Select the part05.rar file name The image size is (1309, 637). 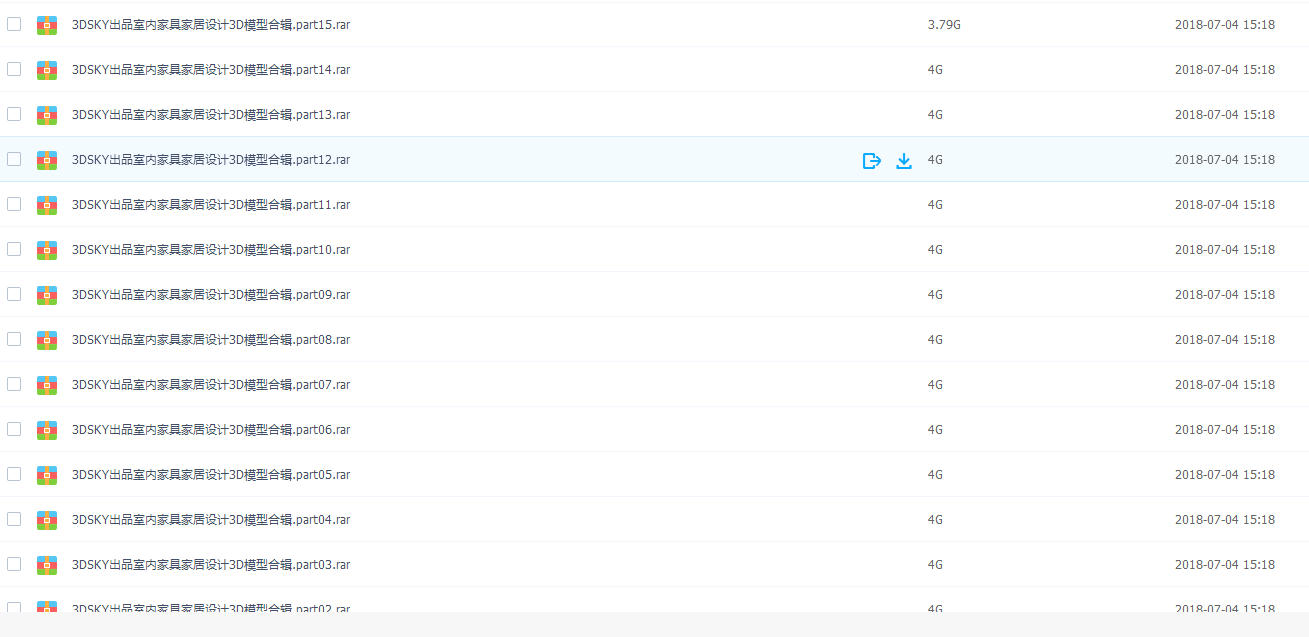coord(211,475)
